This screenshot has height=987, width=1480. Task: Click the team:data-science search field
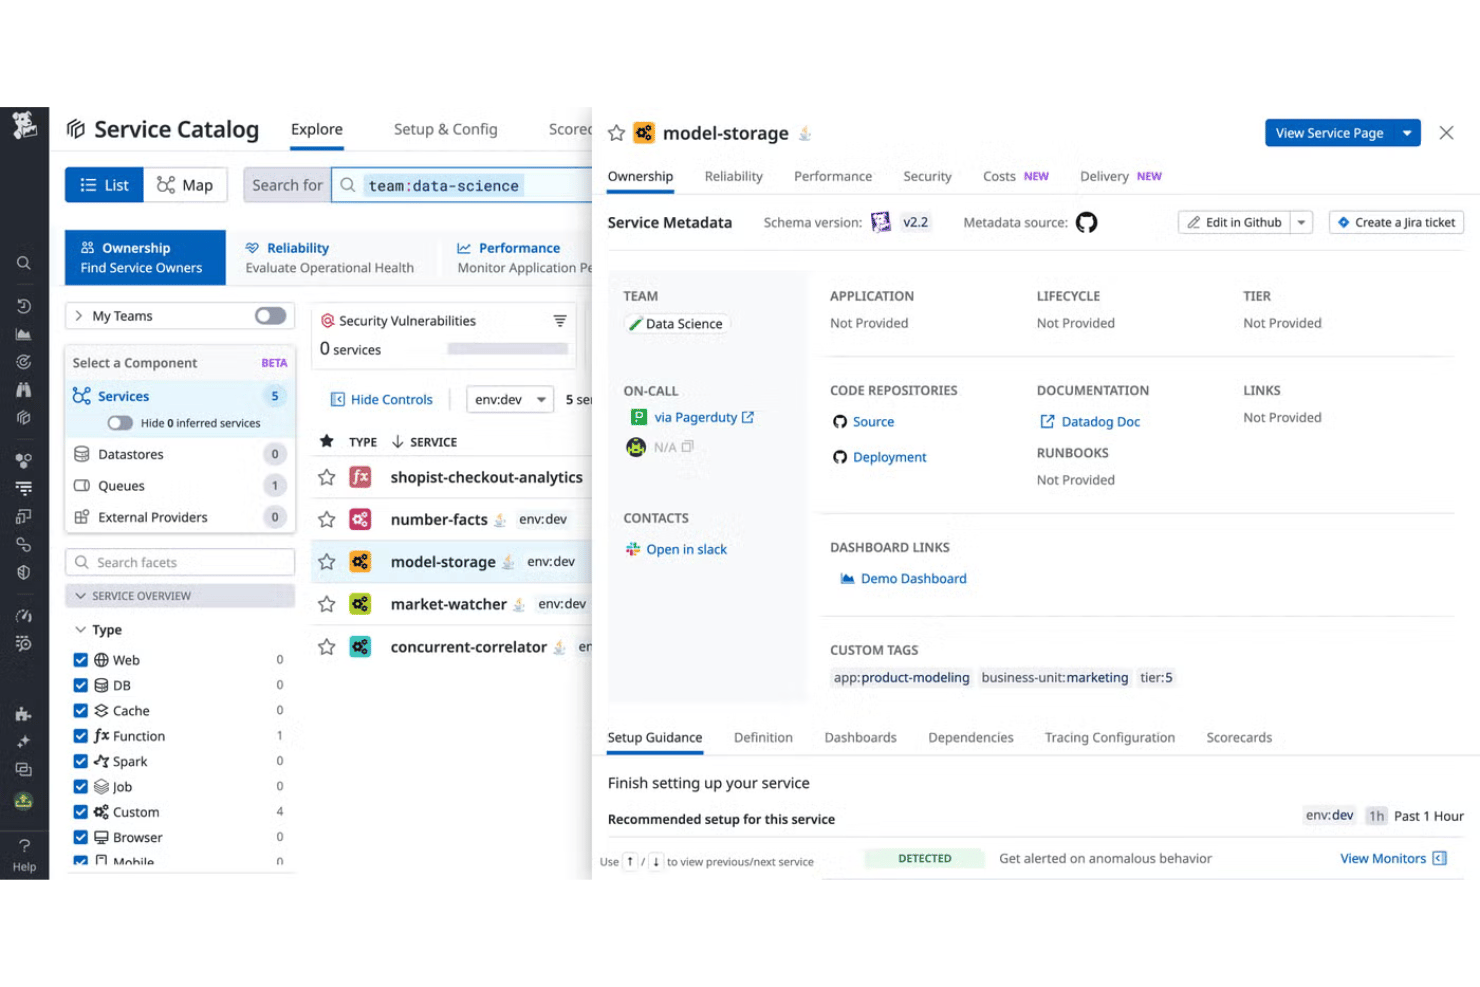tap(462, 185)
